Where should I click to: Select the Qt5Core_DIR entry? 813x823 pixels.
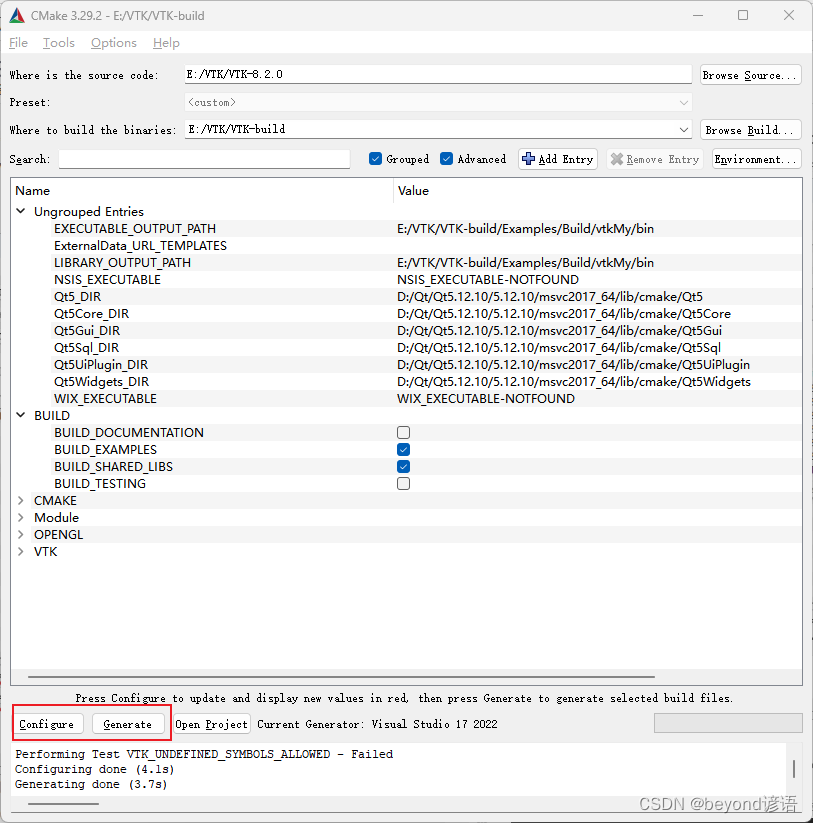(x=91, y=313)
